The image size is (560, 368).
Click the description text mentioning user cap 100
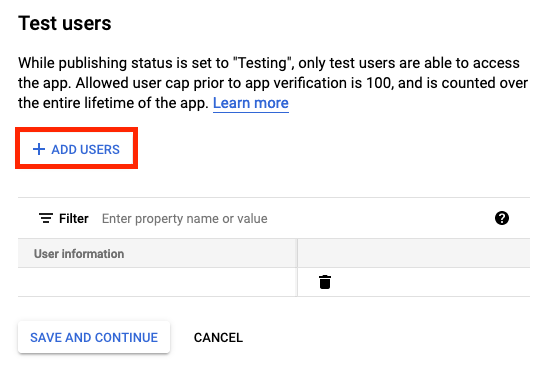click(273, 83)
